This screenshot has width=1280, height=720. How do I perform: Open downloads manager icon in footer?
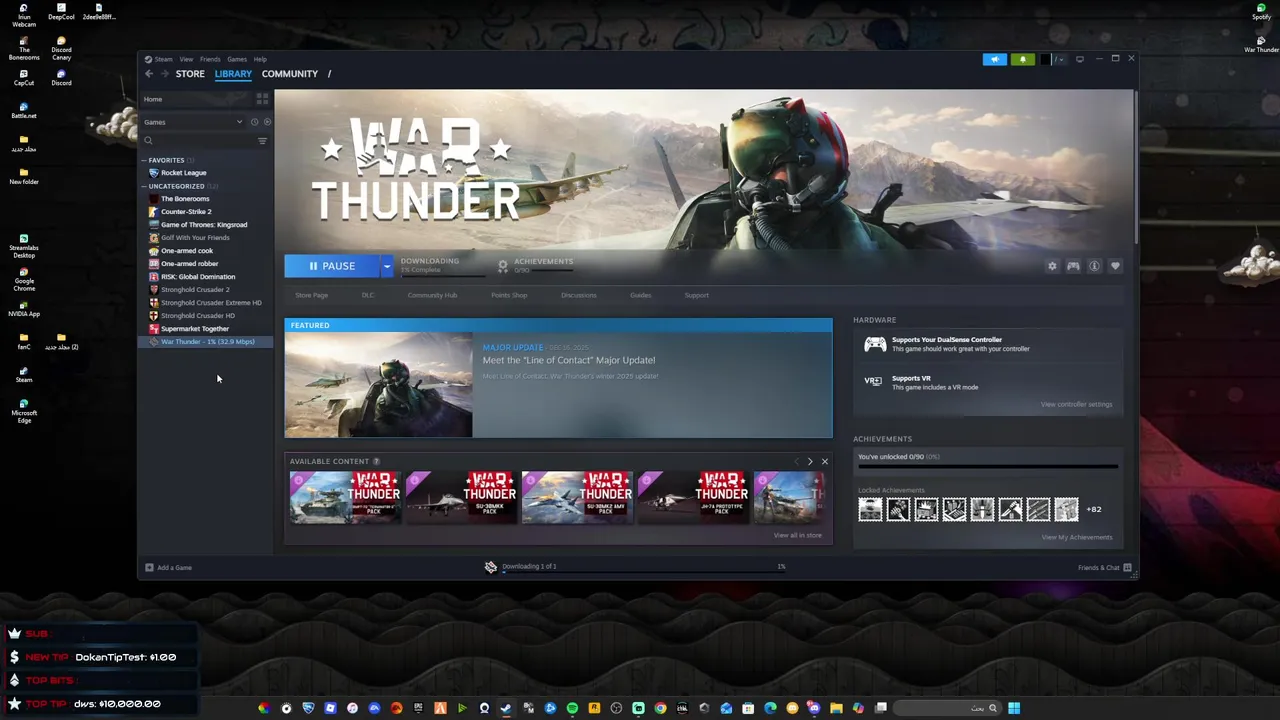(490, 567)
